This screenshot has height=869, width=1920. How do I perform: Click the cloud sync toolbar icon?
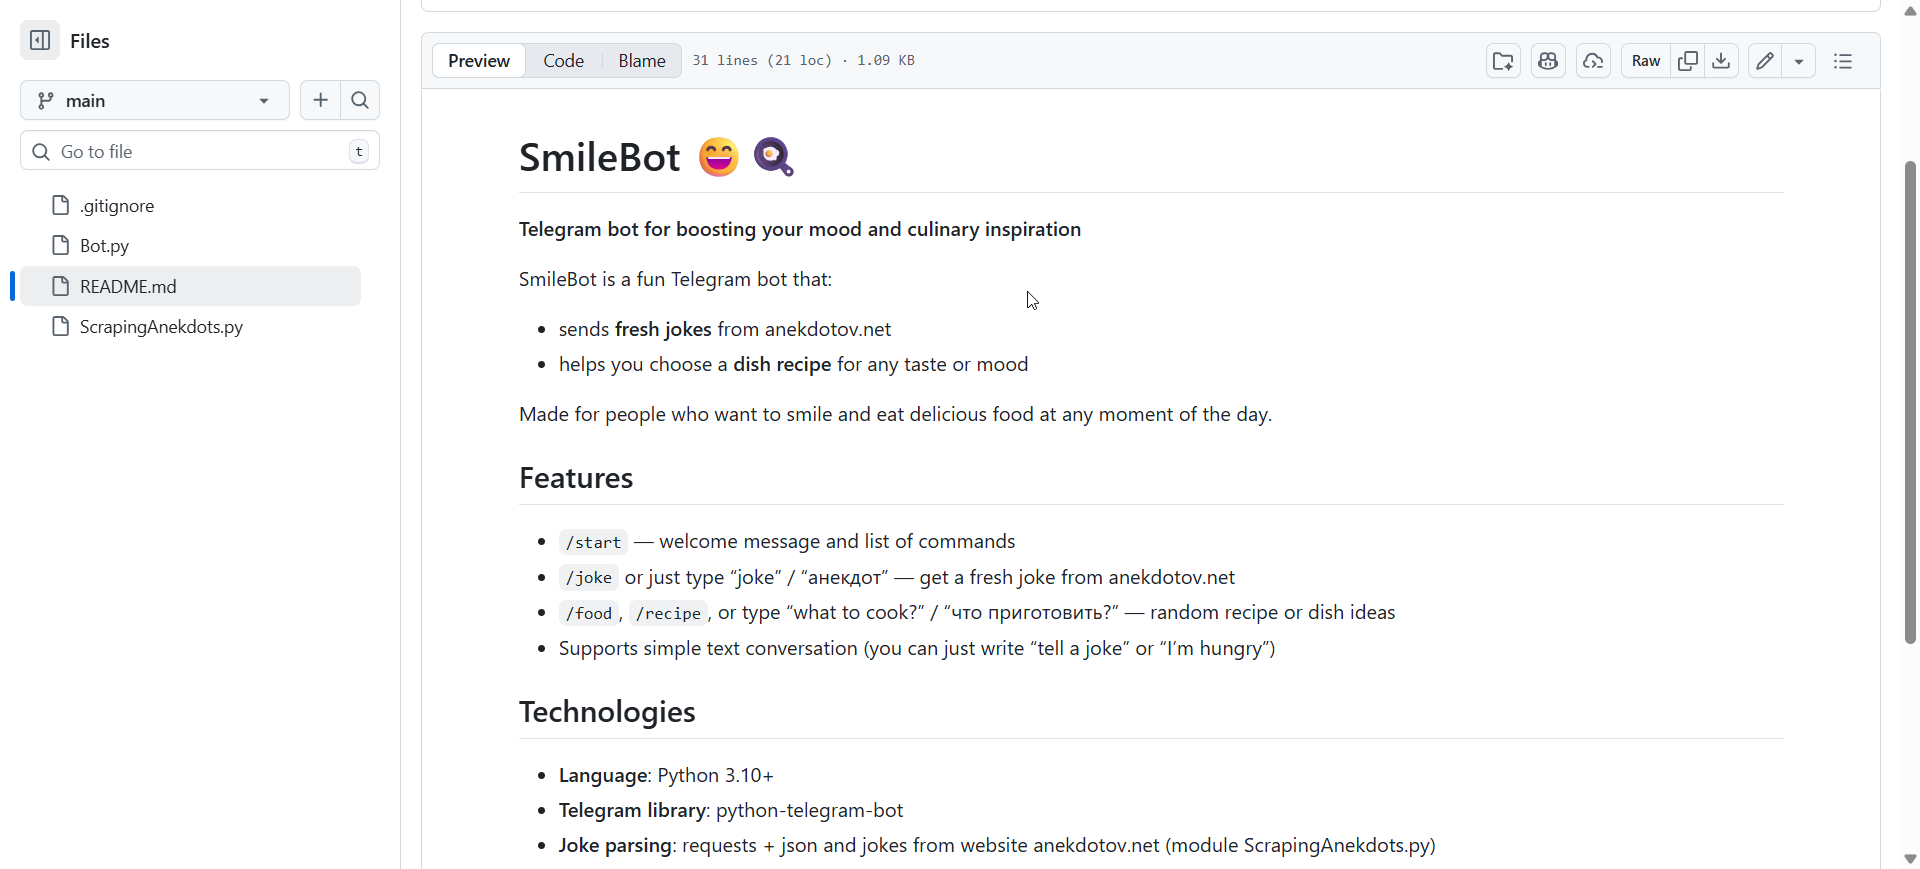(1594, 62)
